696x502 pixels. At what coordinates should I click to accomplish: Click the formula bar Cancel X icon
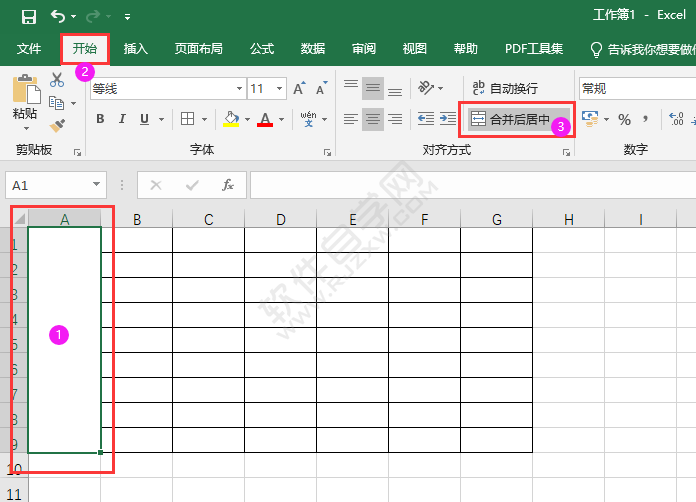[x=156, y=185]
